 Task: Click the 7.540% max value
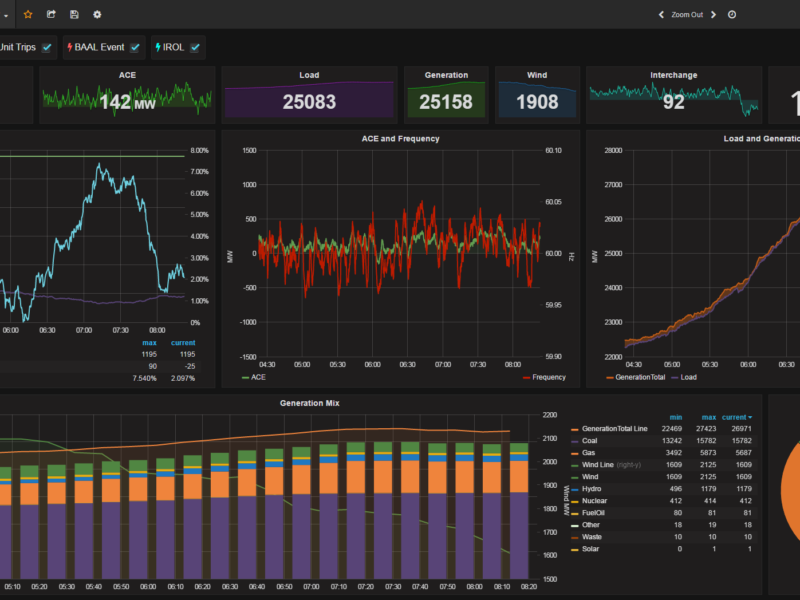click(x=144, y=378)
